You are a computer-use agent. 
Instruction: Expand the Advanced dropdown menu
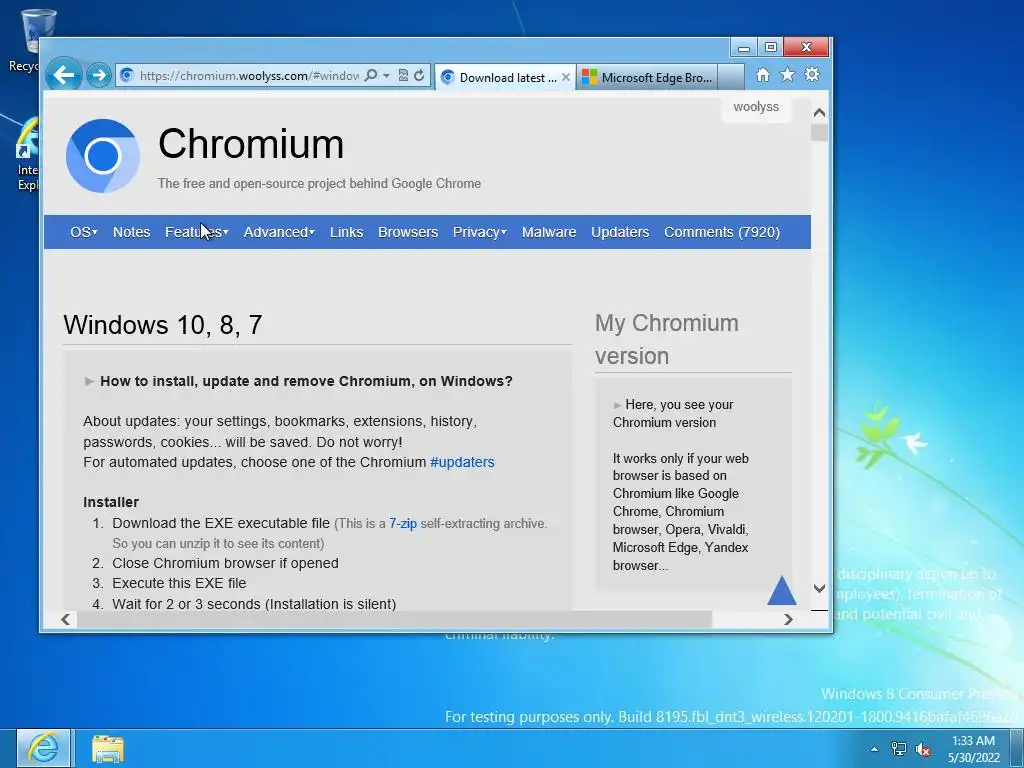tap(279, 232)
